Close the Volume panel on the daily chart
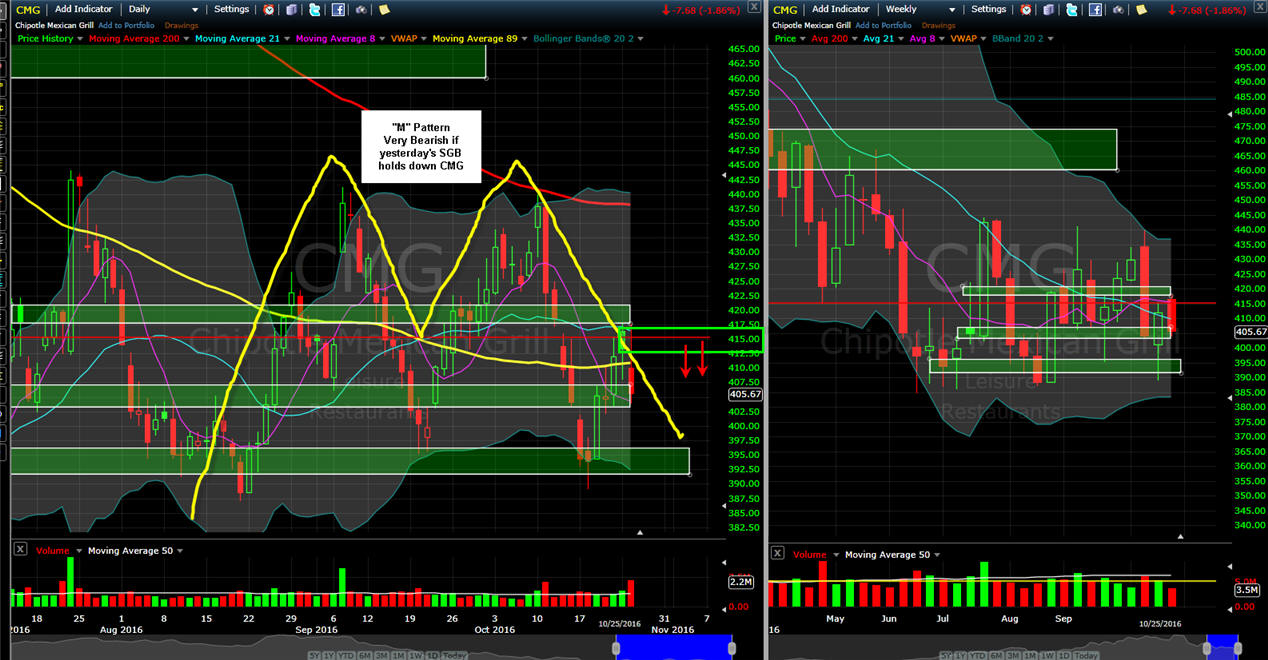This screenshot has width=1268, height=660. [20, 551]
